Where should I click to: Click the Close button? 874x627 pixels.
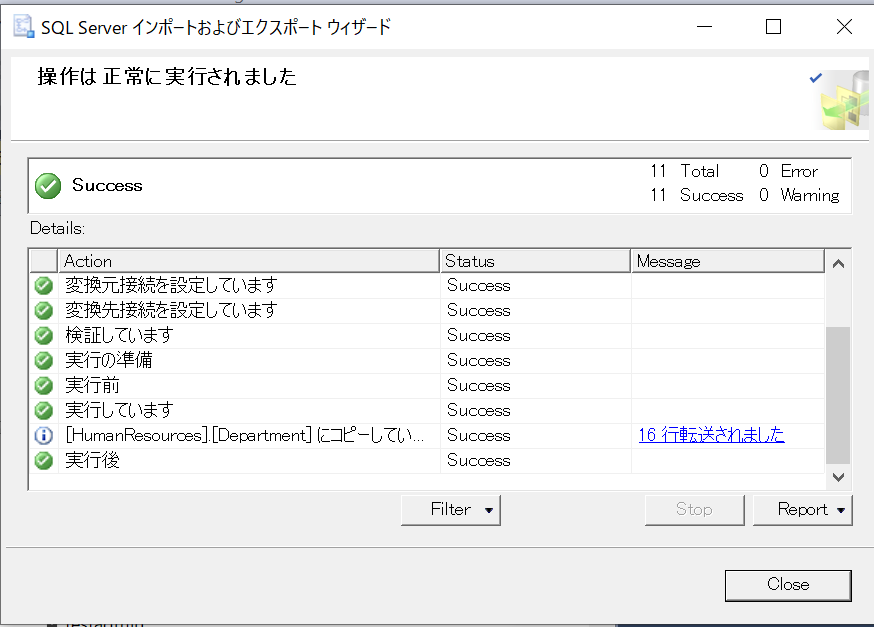788,585
